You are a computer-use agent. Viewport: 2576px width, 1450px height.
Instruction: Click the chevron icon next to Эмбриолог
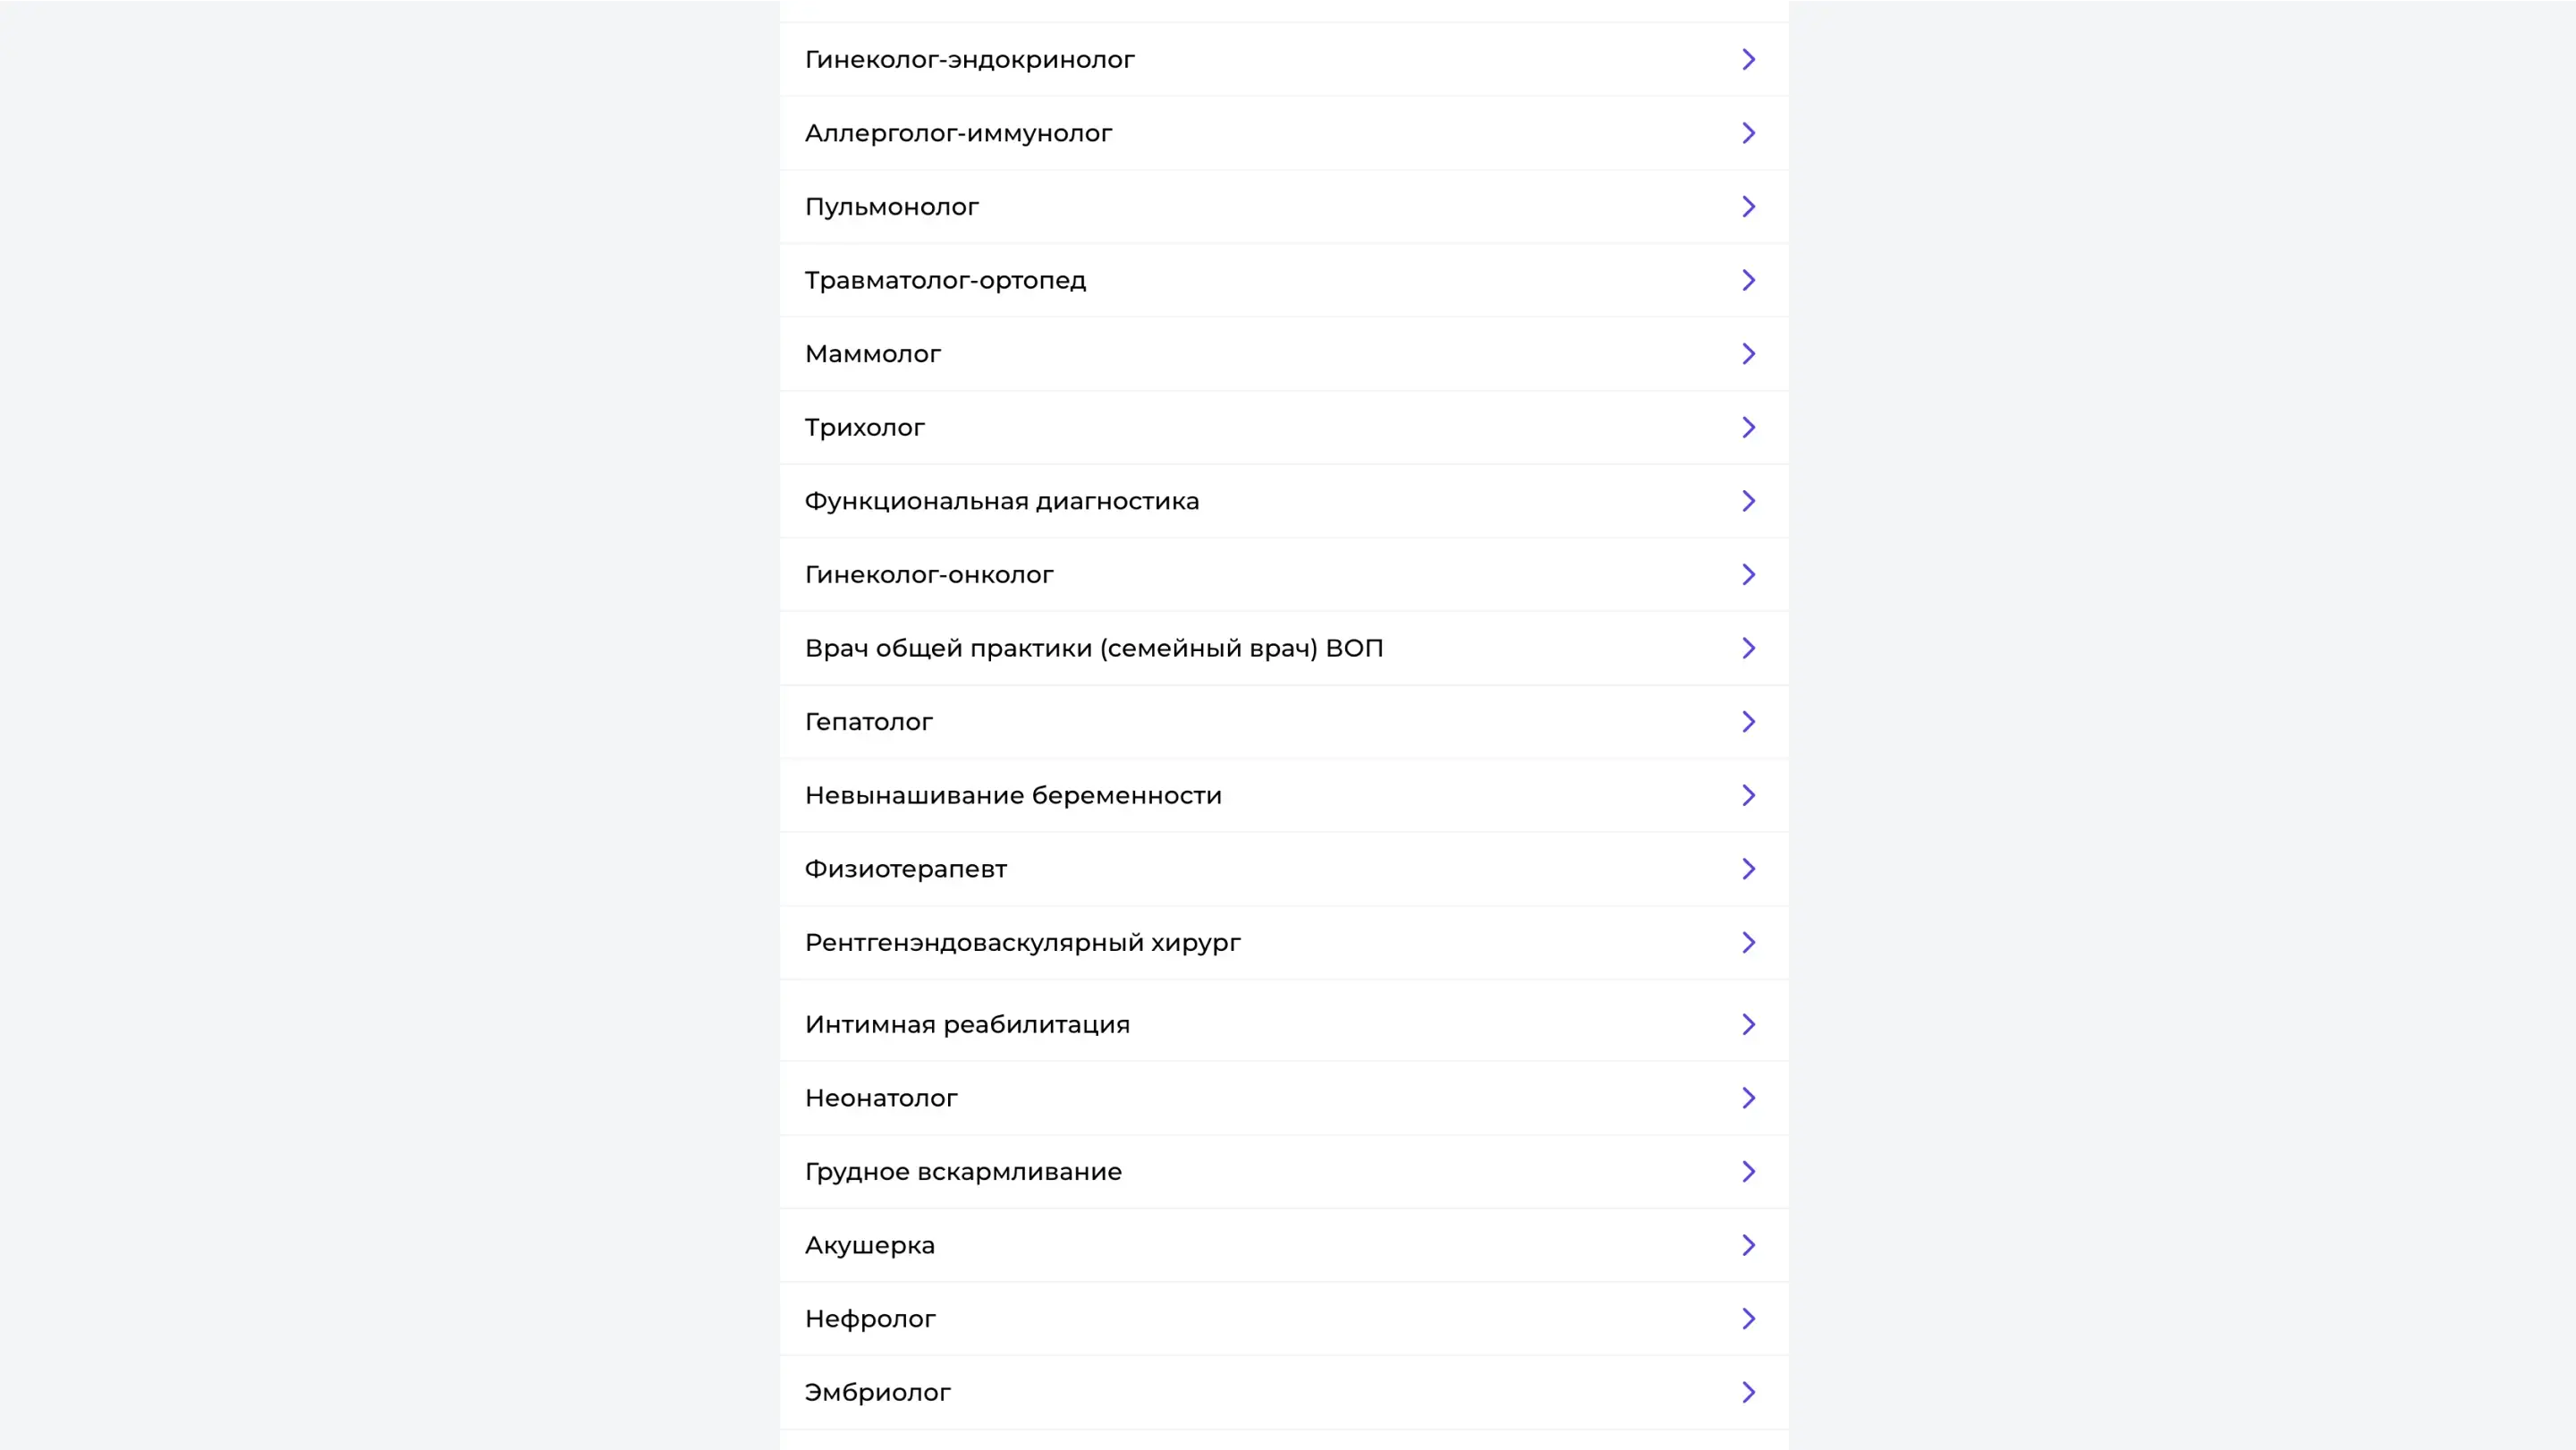tap(1748, 1392)
